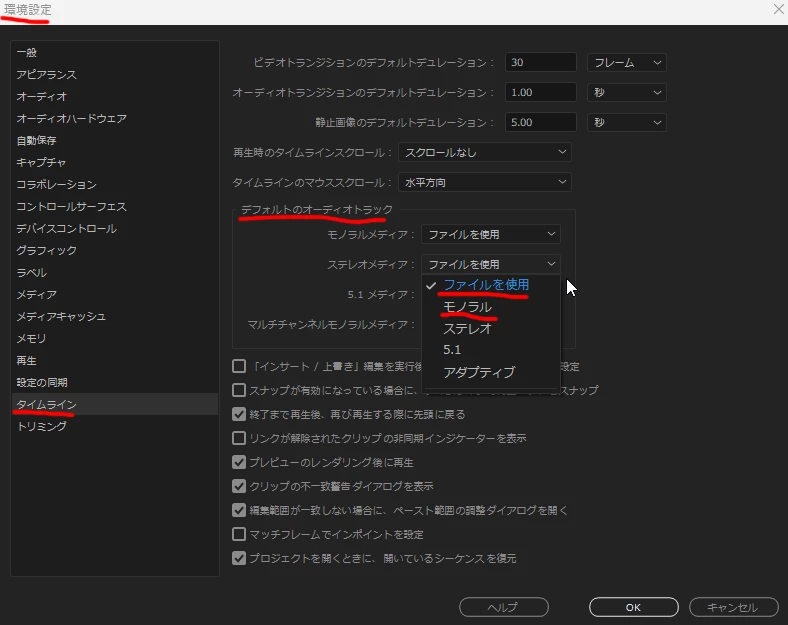The image size is (788, 625).
Task: Select アピアランス in the sidebar
Action: pos(46,74)
